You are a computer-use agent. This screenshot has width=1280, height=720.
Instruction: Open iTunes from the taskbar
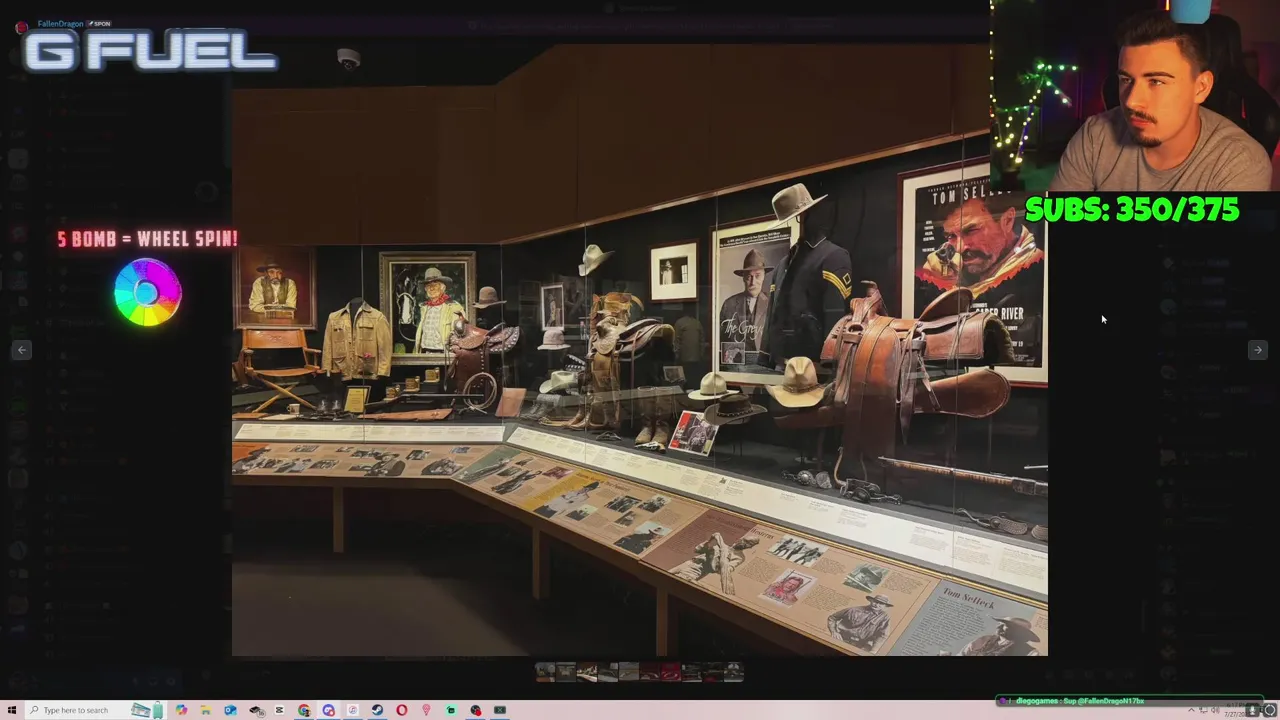pos(353,710)
